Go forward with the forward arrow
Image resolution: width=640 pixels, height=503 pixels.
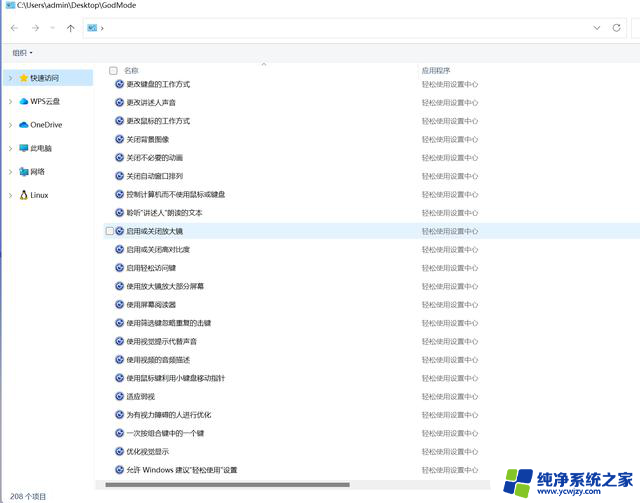(36, 28)
